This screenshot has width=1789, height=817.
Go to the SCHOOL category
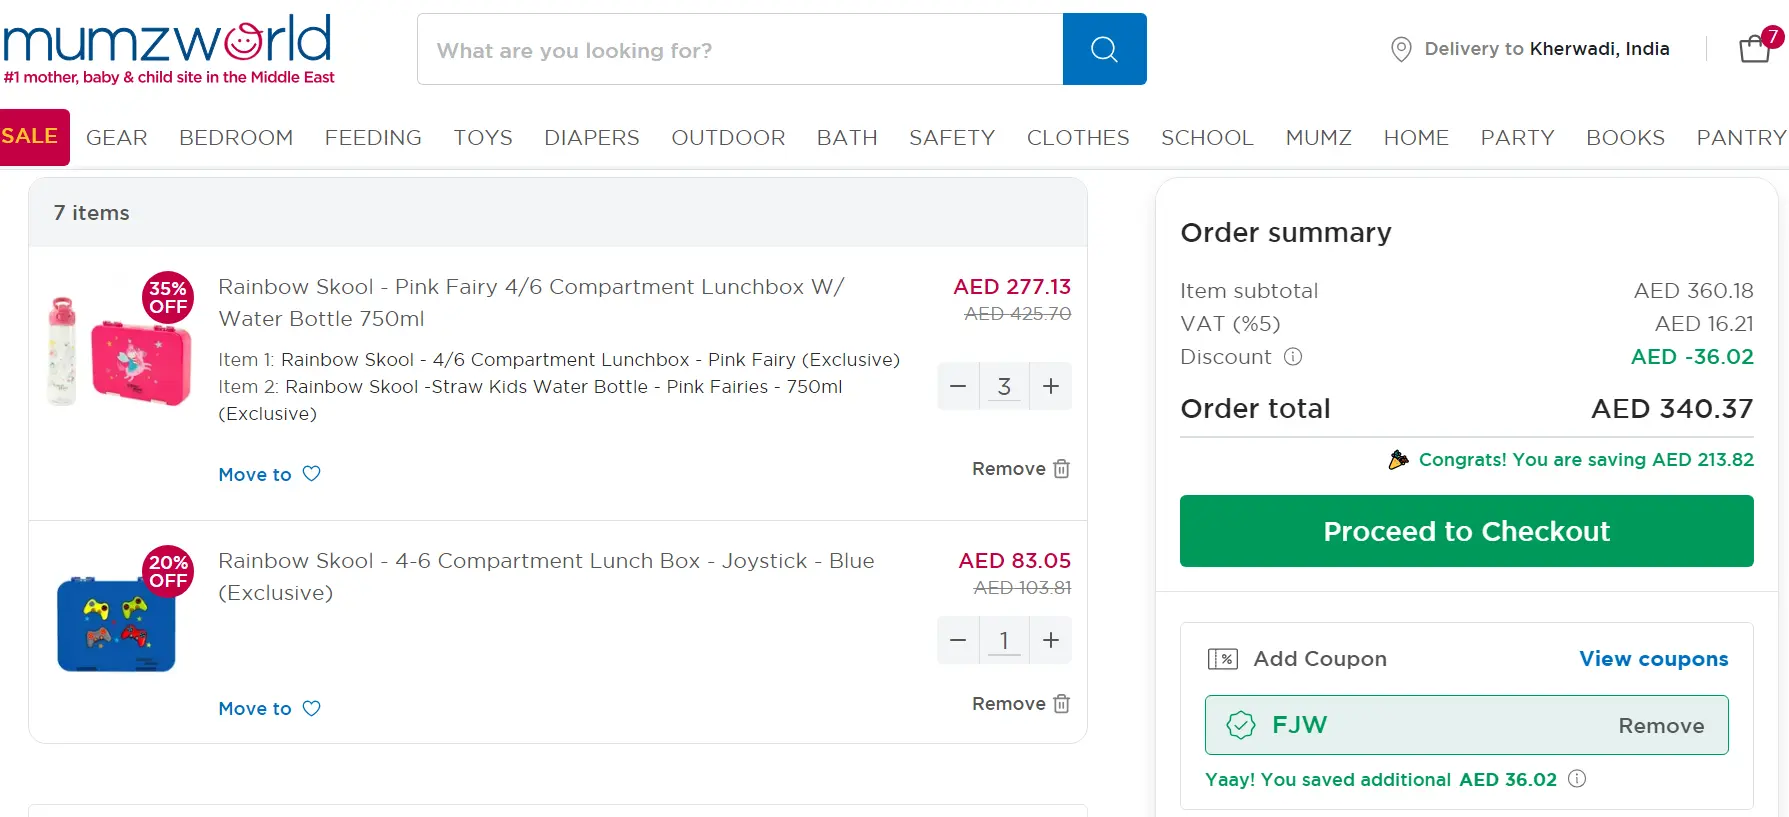(1207, 138)
